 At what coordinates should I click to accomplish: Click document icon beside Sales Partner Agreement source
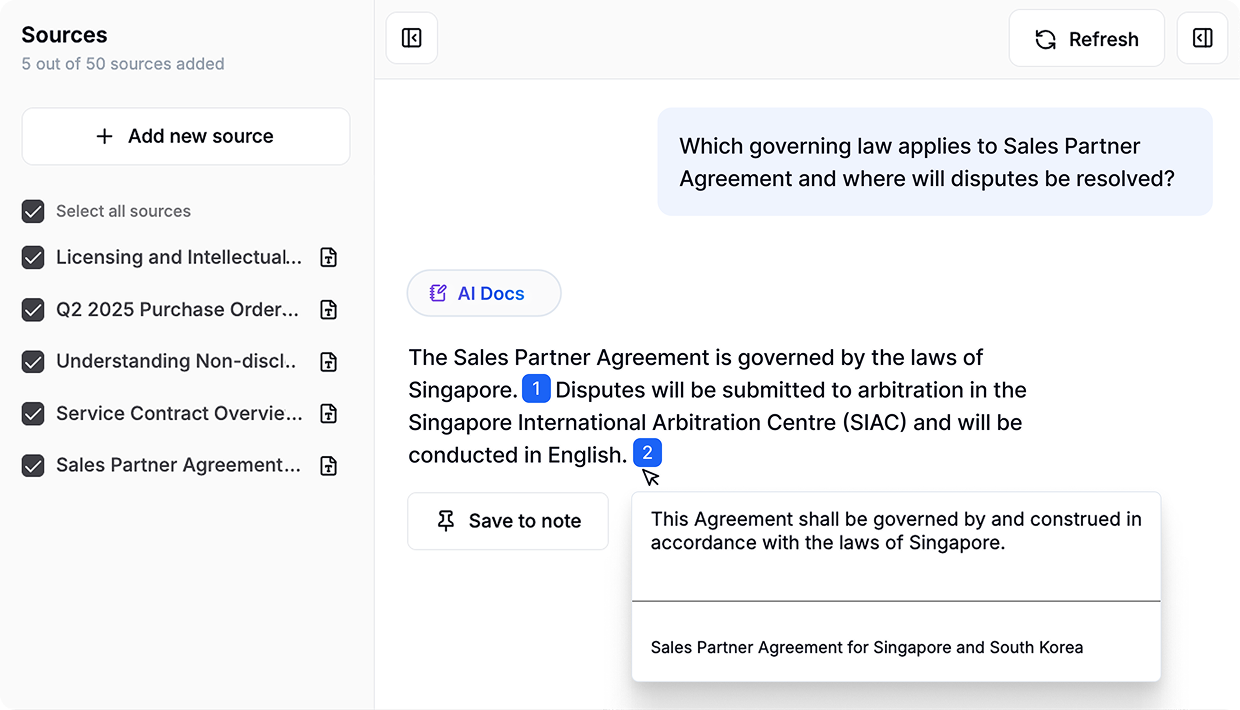(x=328, y=466)
